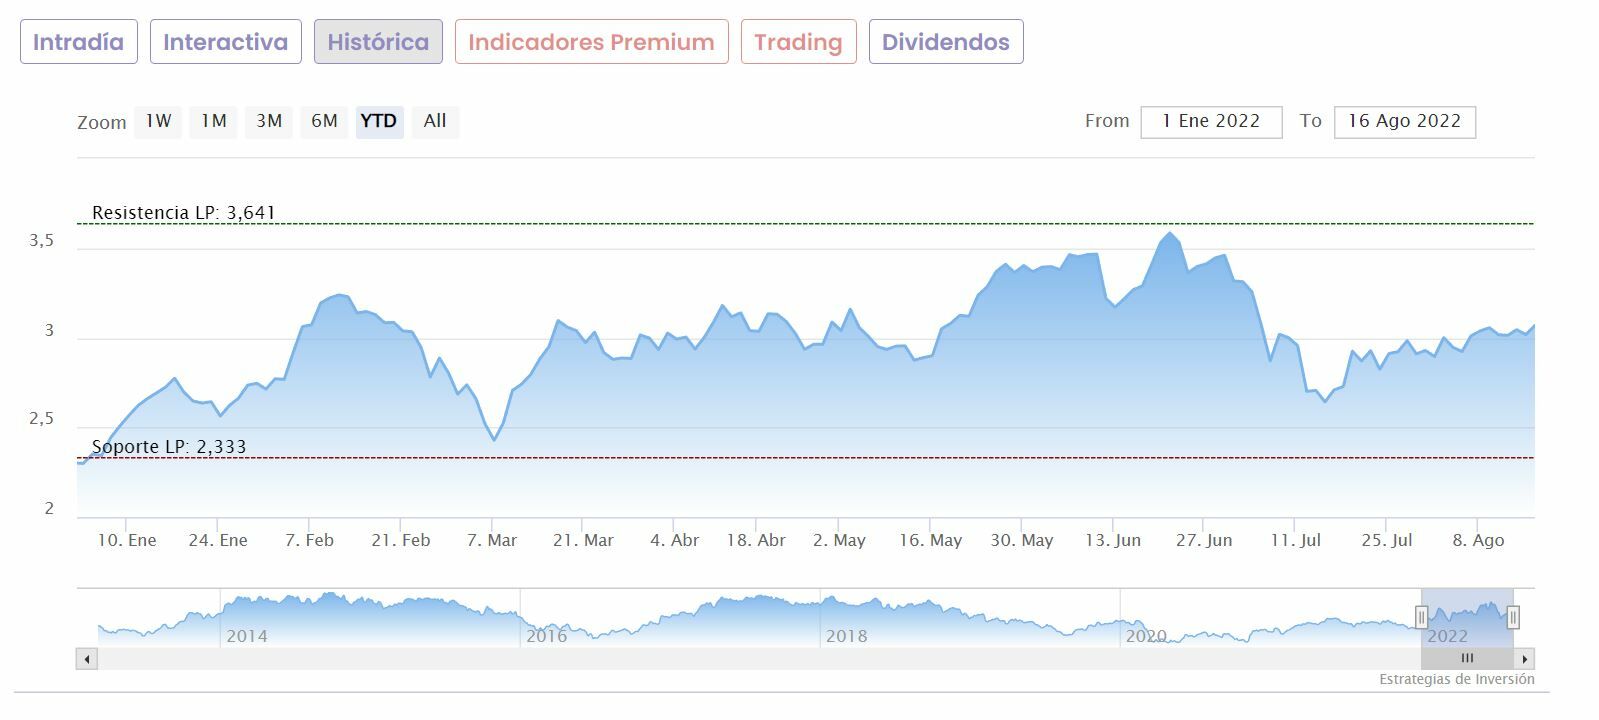Select the Histórica tab
The image size is (1599, 720).
378,42
